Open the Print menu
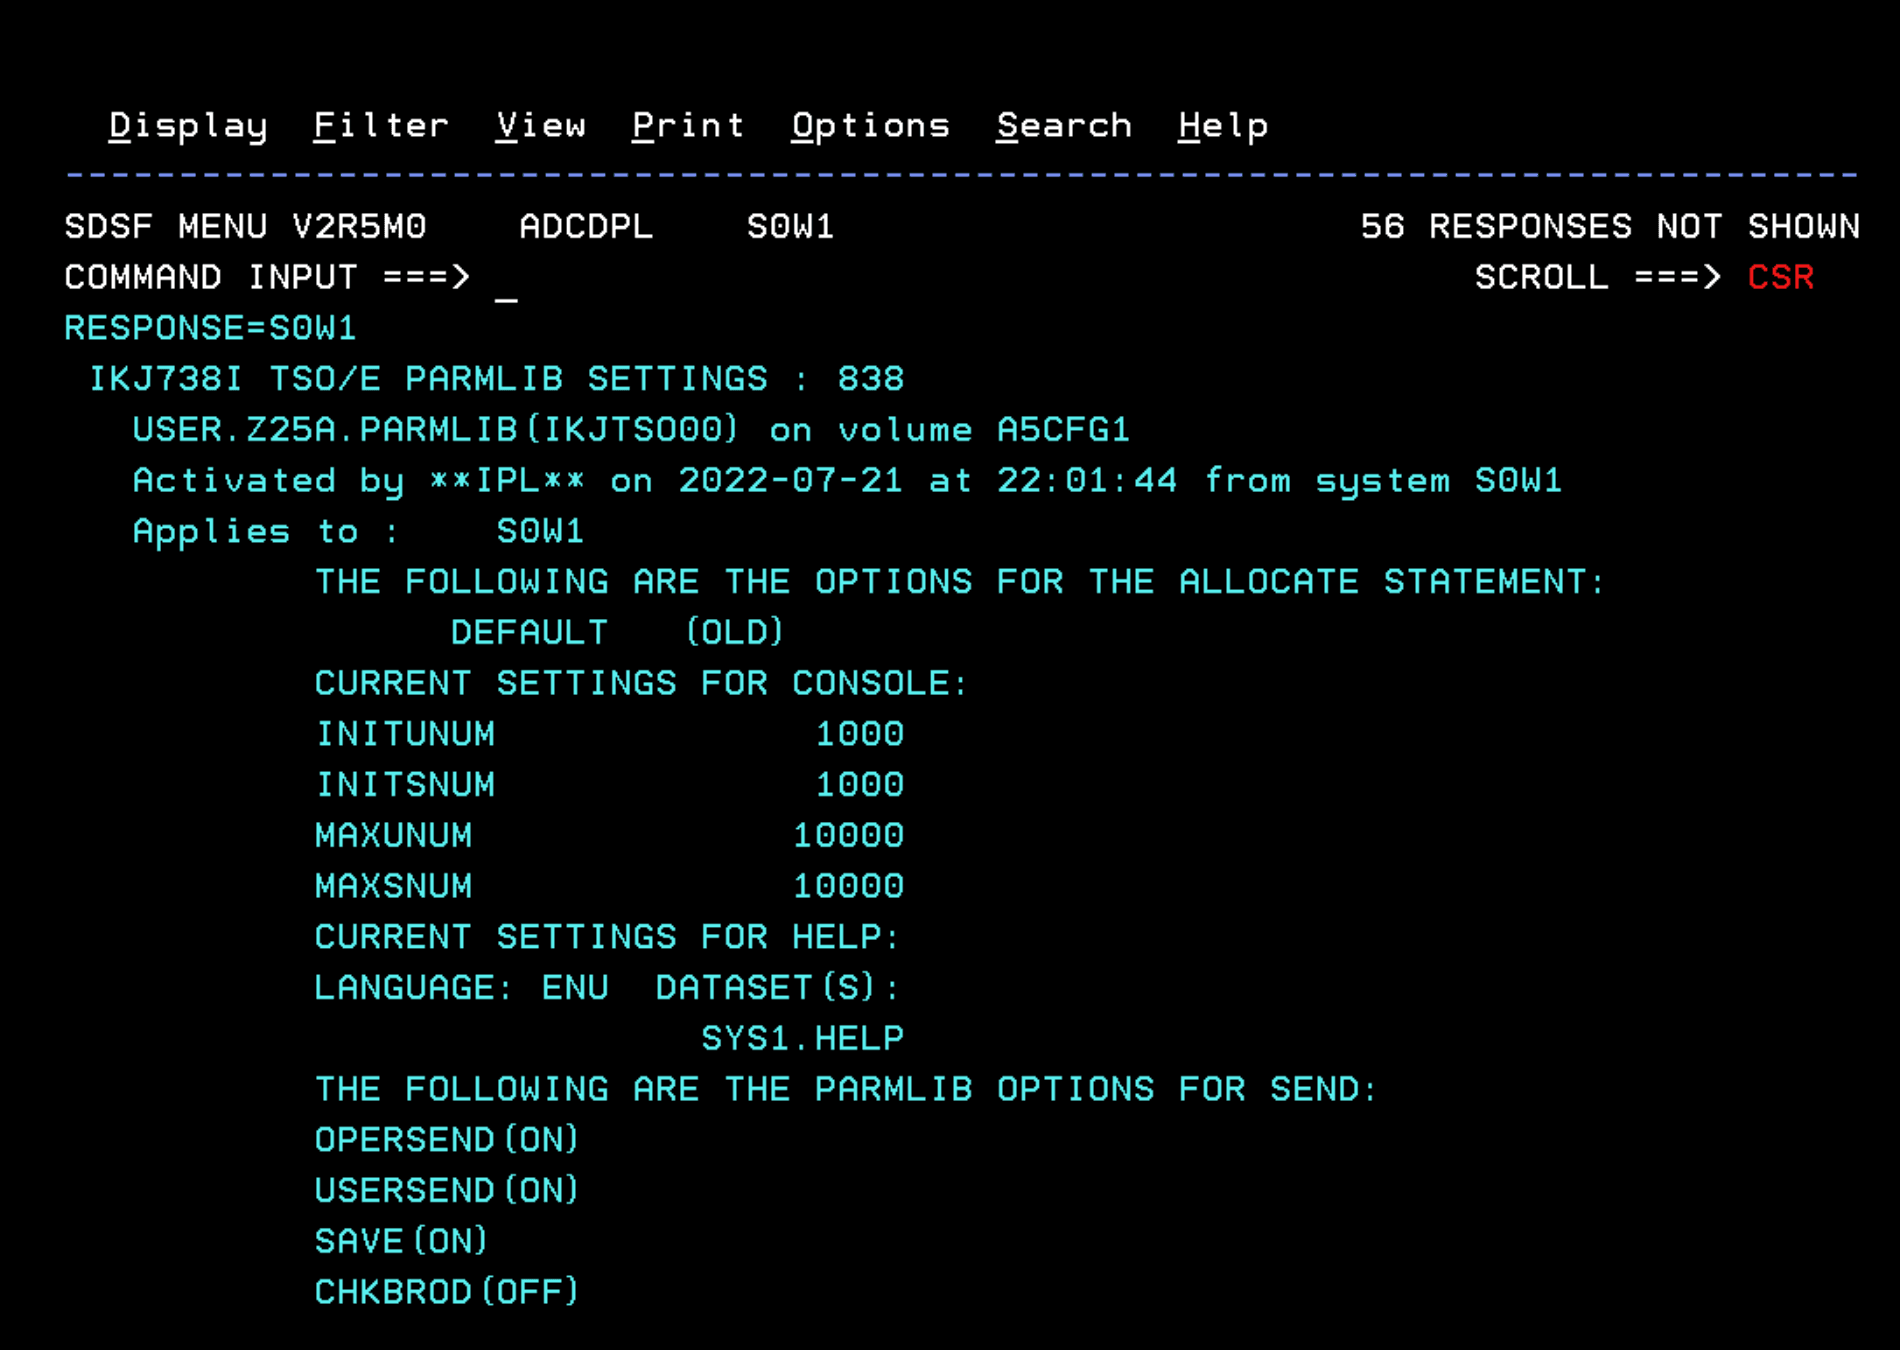 [x=689, y=124]
